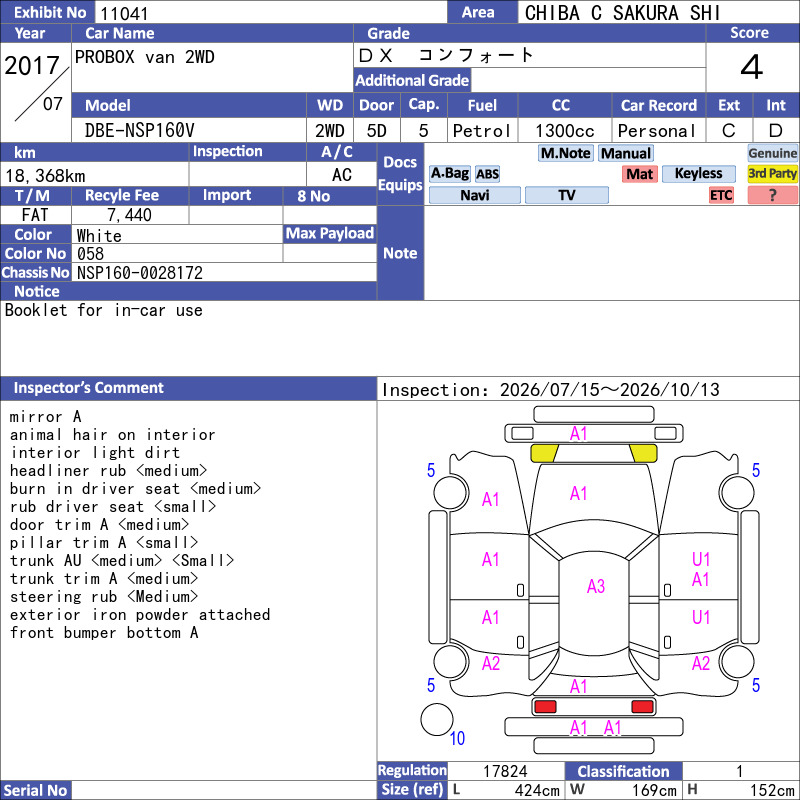The width and height of the screenshot is (800, 800).
Task: Click the red ETC badge
Action: point(721,195)
